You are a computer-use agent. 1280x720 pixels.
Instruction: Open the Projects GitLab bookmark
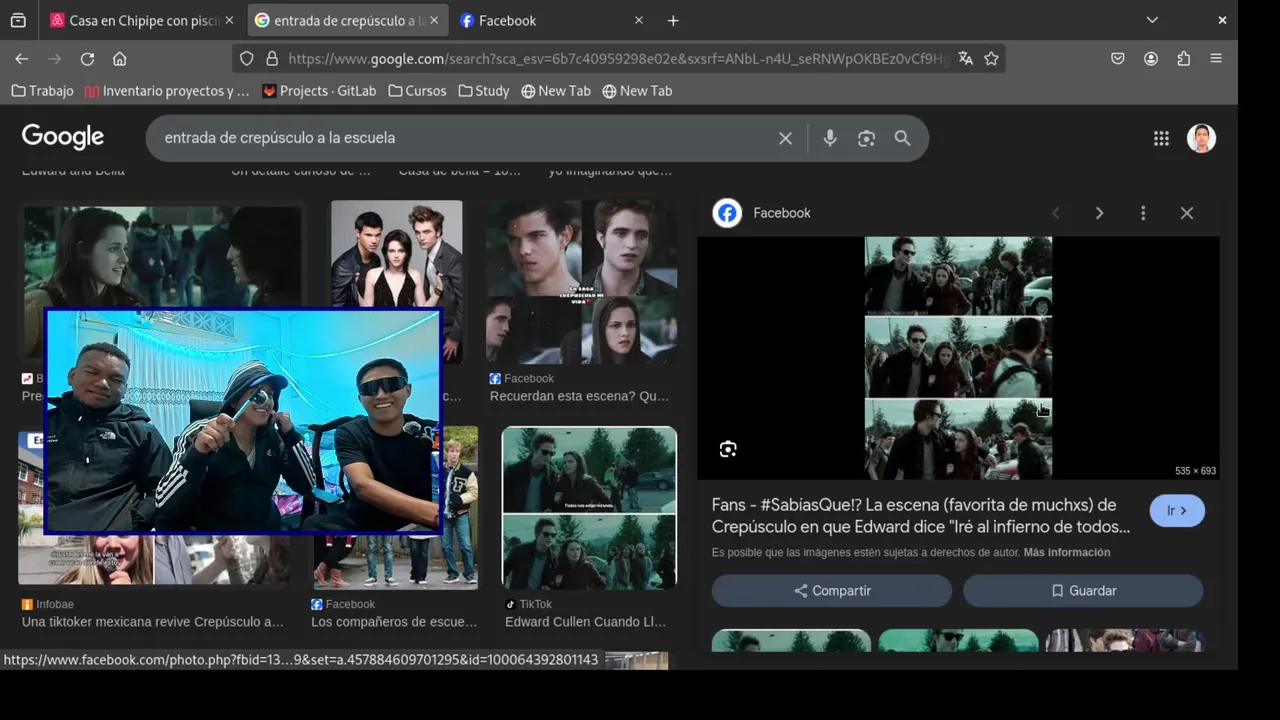click(x=319, y=91)
